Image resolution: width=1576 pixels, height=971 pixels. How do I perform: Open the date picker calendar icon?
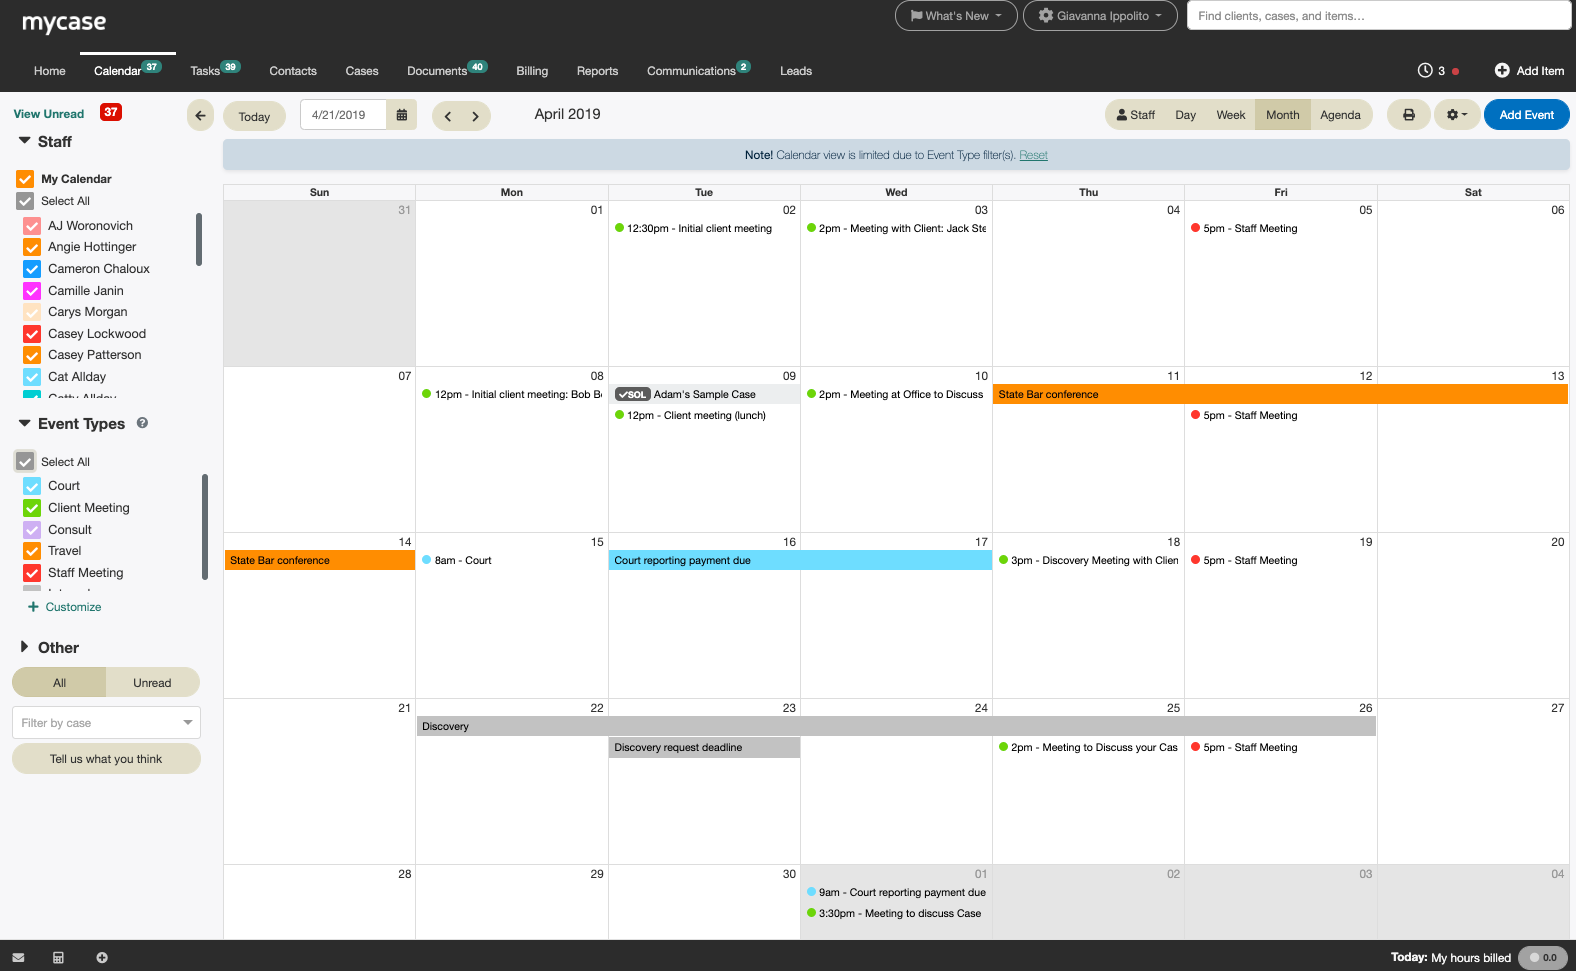pos(402,115)
